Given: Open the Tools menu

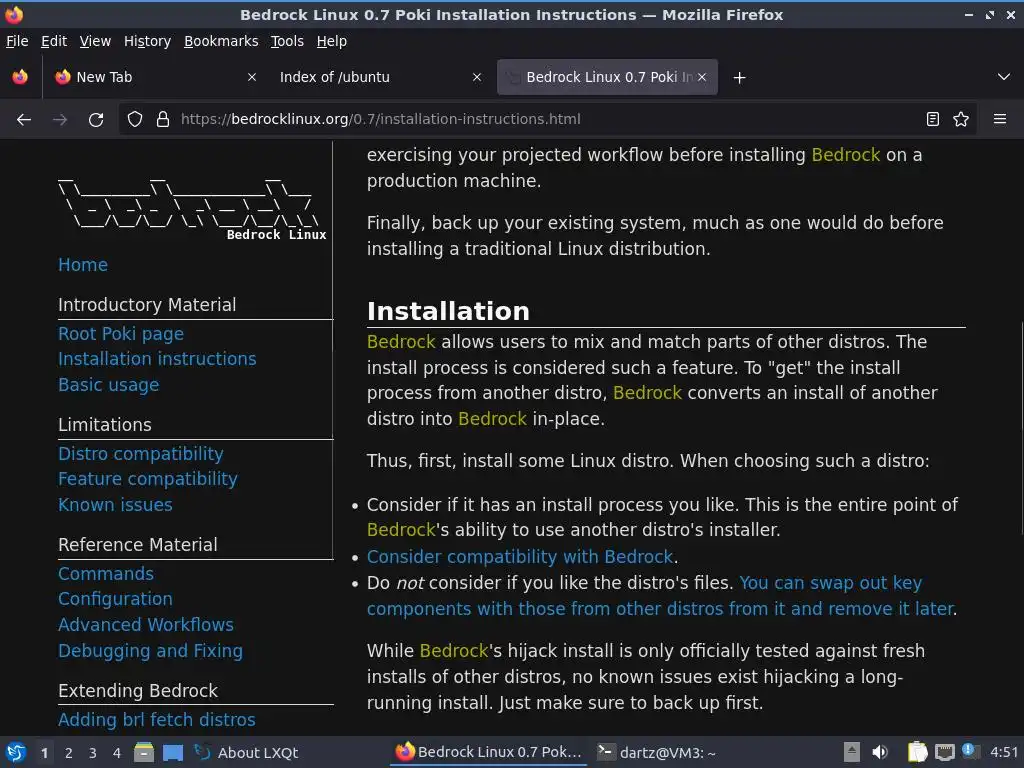Looking at the screenshot, I should [x=287, y=41].
